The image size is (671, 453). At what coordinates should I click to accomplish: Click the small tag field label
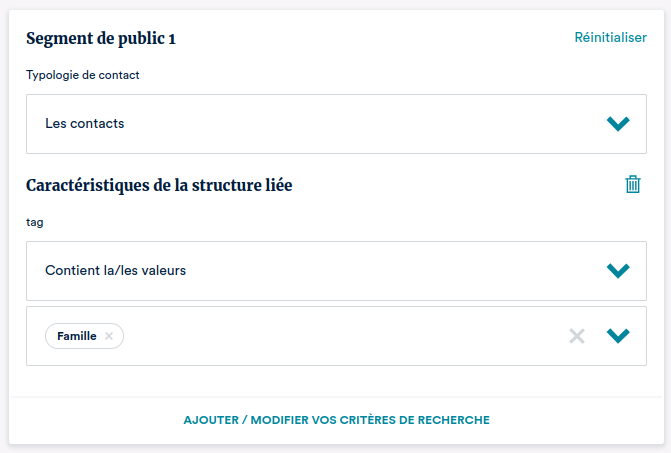click(35, 222)
